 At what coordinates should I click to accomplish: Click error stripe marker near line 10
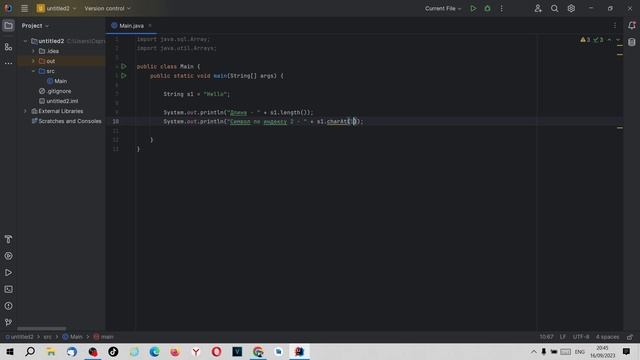[x=620, y=128]
